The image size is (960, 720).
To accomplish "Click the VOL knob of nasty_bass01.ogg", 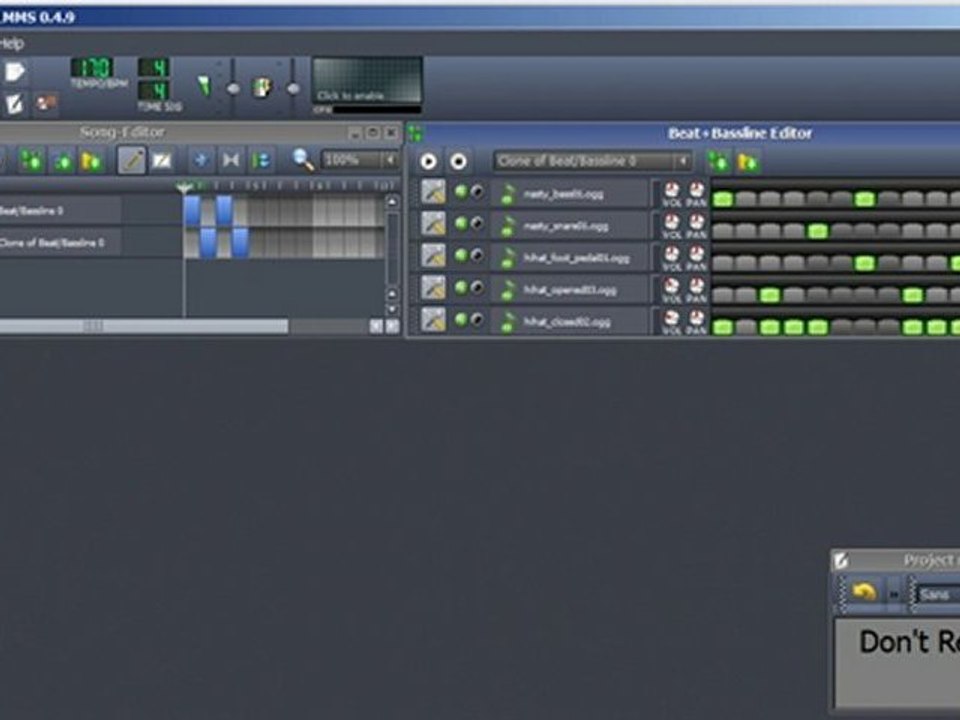I will pyautogui.click(x=672, y=190).
